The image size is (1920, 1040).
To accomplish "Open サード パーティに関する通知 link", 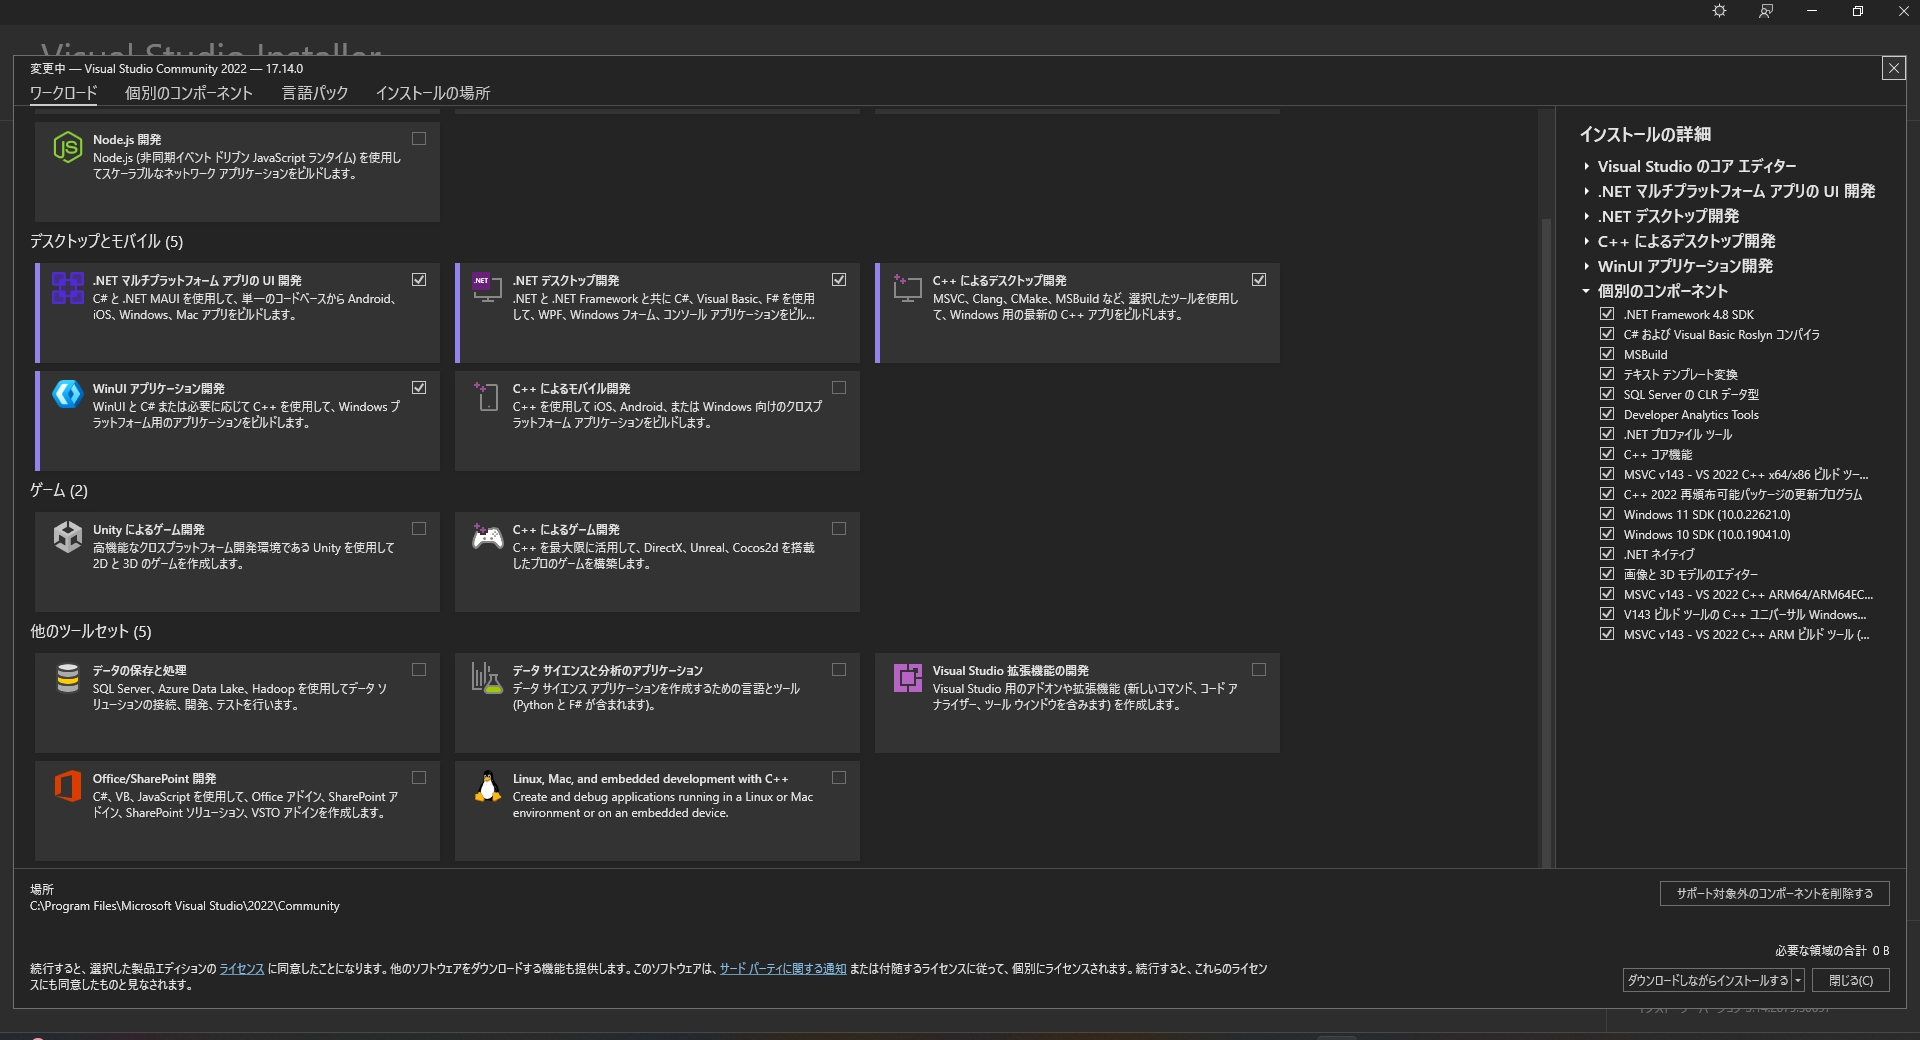I will [783, 969].
